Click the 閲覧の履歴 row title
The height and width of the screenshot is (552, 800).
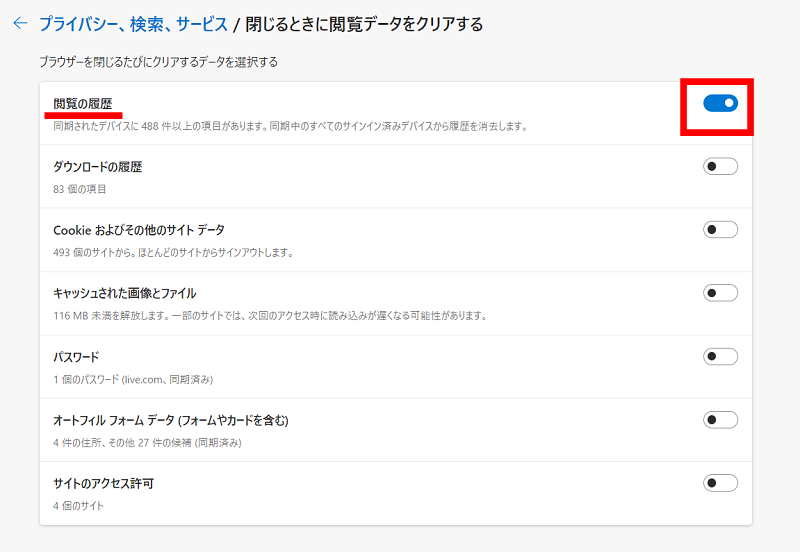point(83,104)
